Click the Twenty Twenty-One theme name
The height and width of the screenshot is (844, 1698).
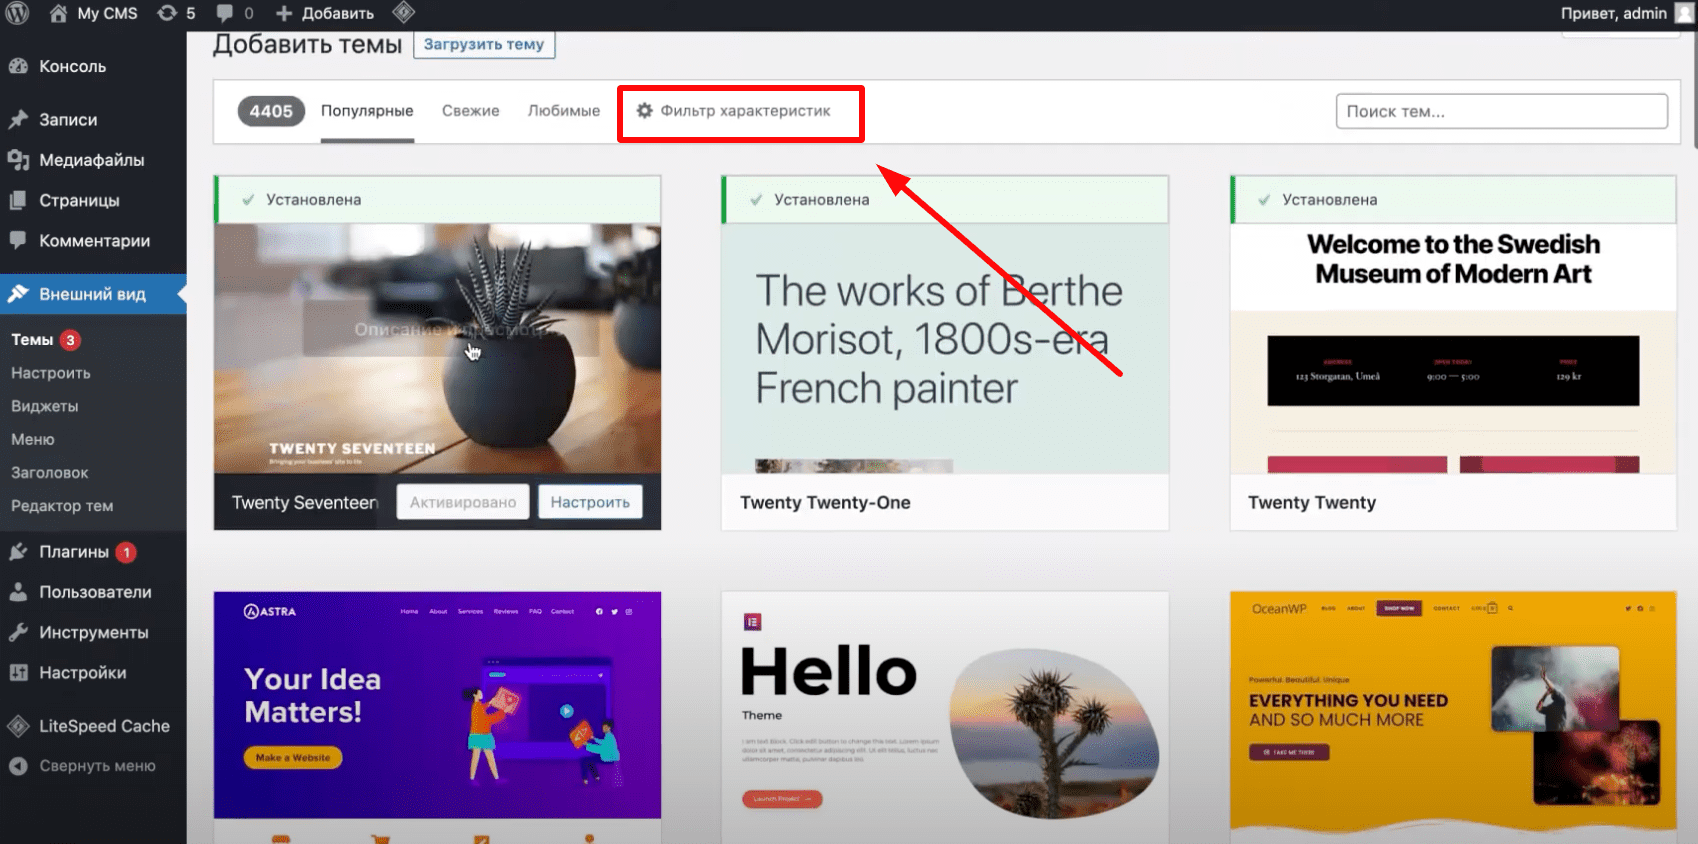tap(825, 502)
